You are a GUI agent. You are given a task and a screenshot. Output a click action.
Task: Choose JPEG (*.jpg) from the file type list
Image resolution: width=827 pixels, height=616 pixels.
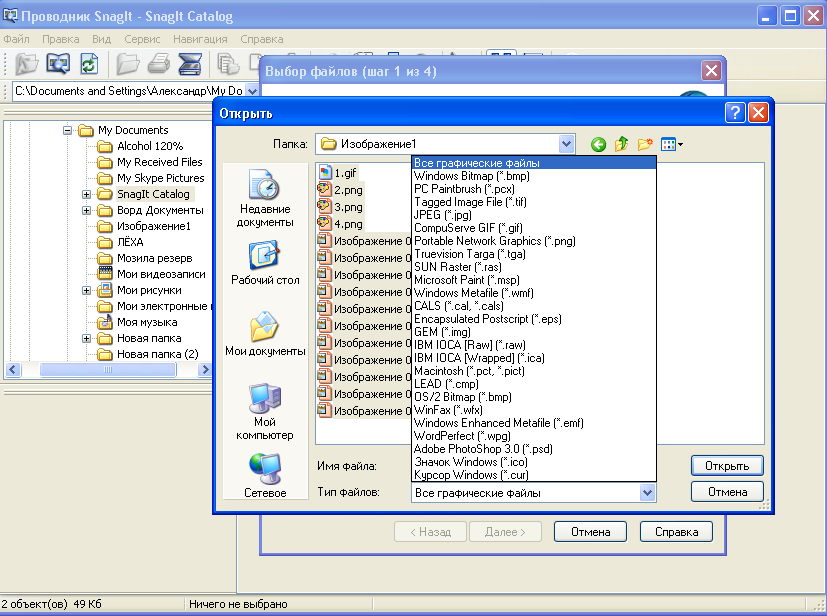pos(534,215)
